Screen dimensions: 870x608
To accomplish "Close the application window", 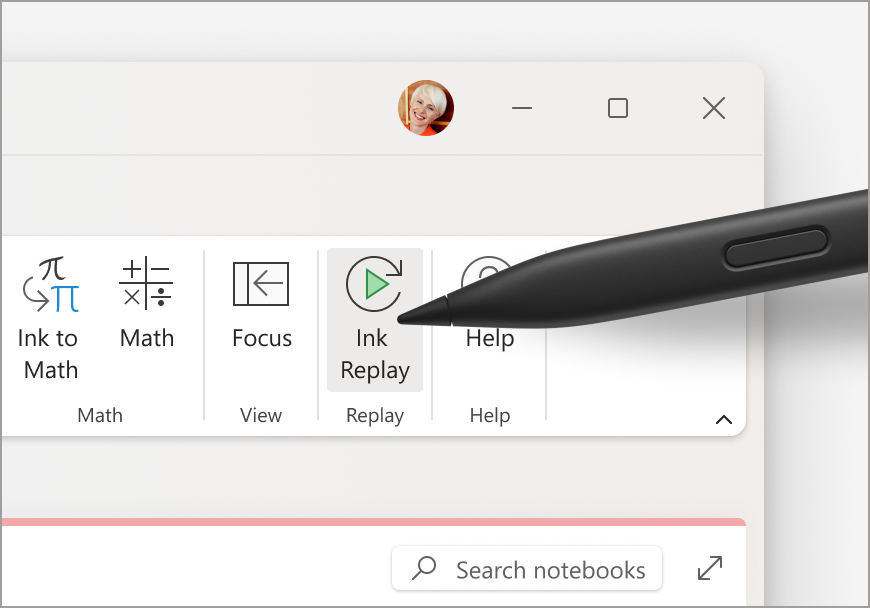I will pos(714,108).
